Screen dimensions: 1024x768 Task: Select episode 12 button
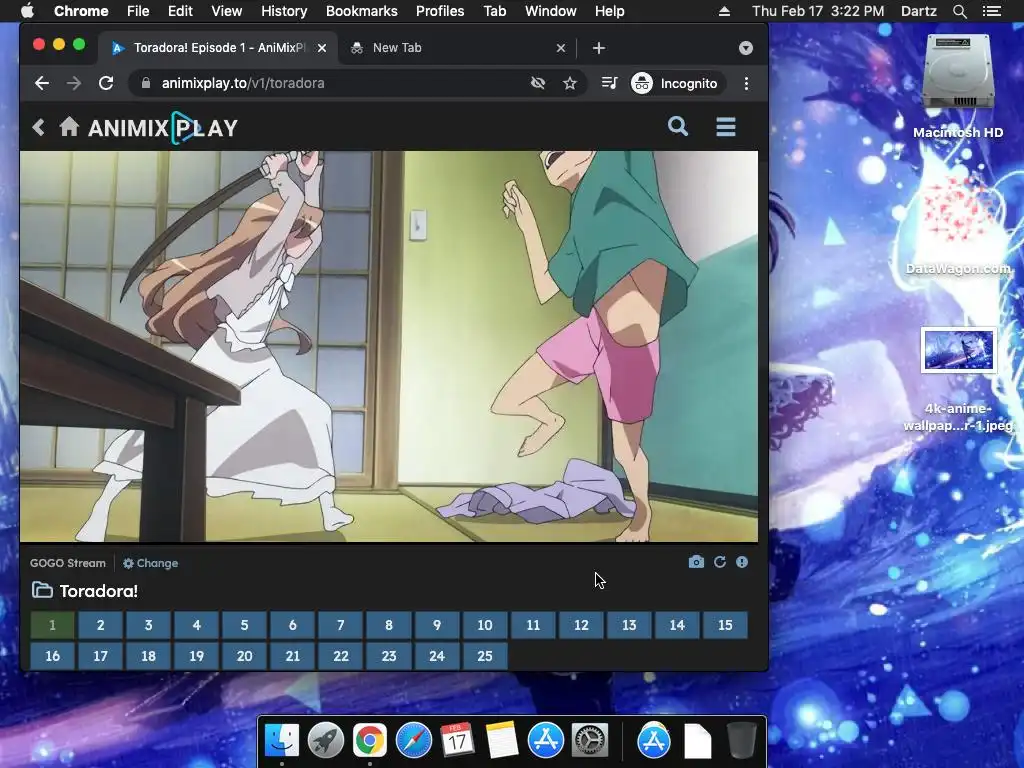coord(581,625)
